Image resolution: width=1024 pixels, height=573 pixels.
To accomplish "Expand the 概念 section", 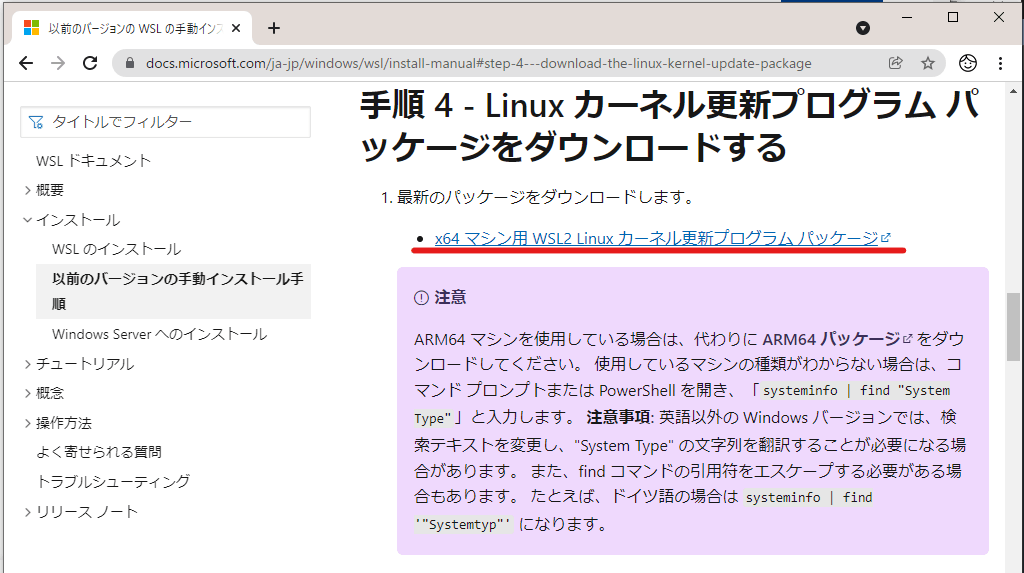I will (x=44, y=393).
